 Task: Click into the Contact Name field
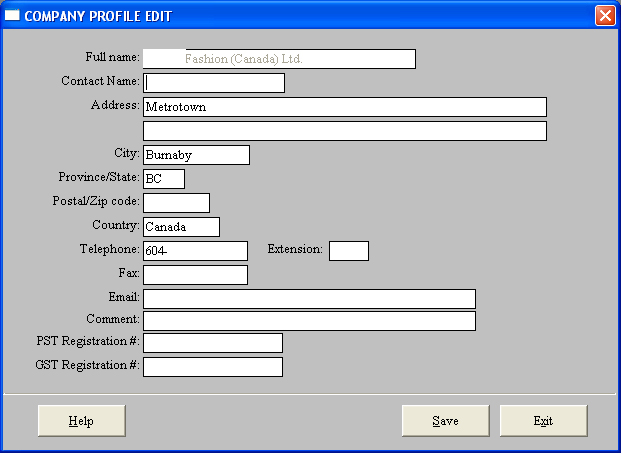[214, 83]
